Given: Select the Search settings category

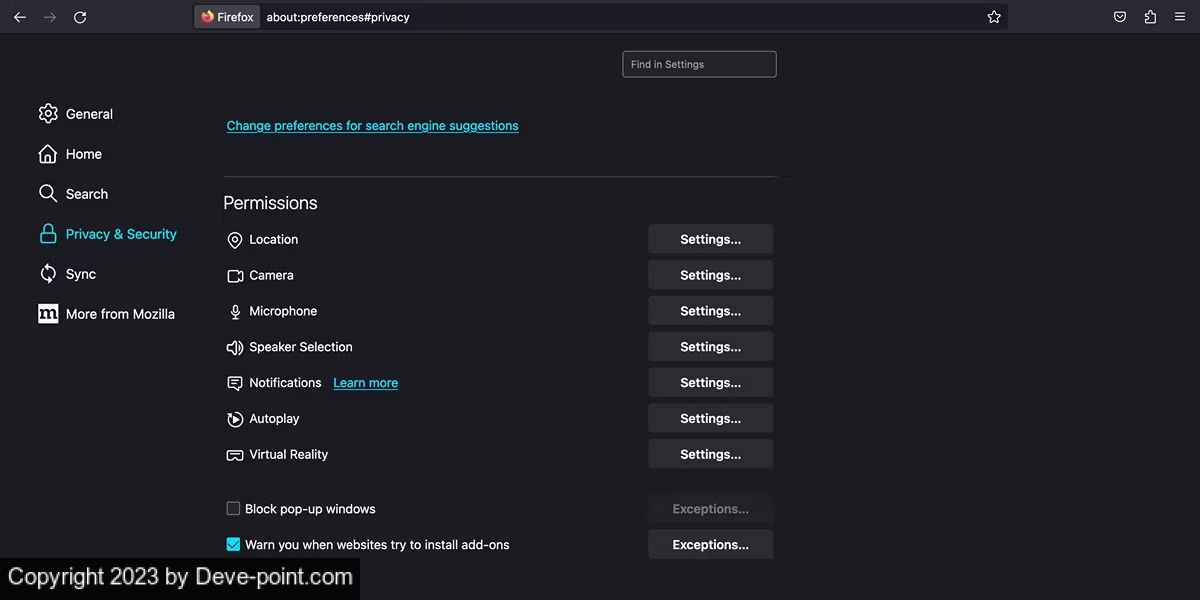Looking at the screenshot, I should (x=87, y=194).
